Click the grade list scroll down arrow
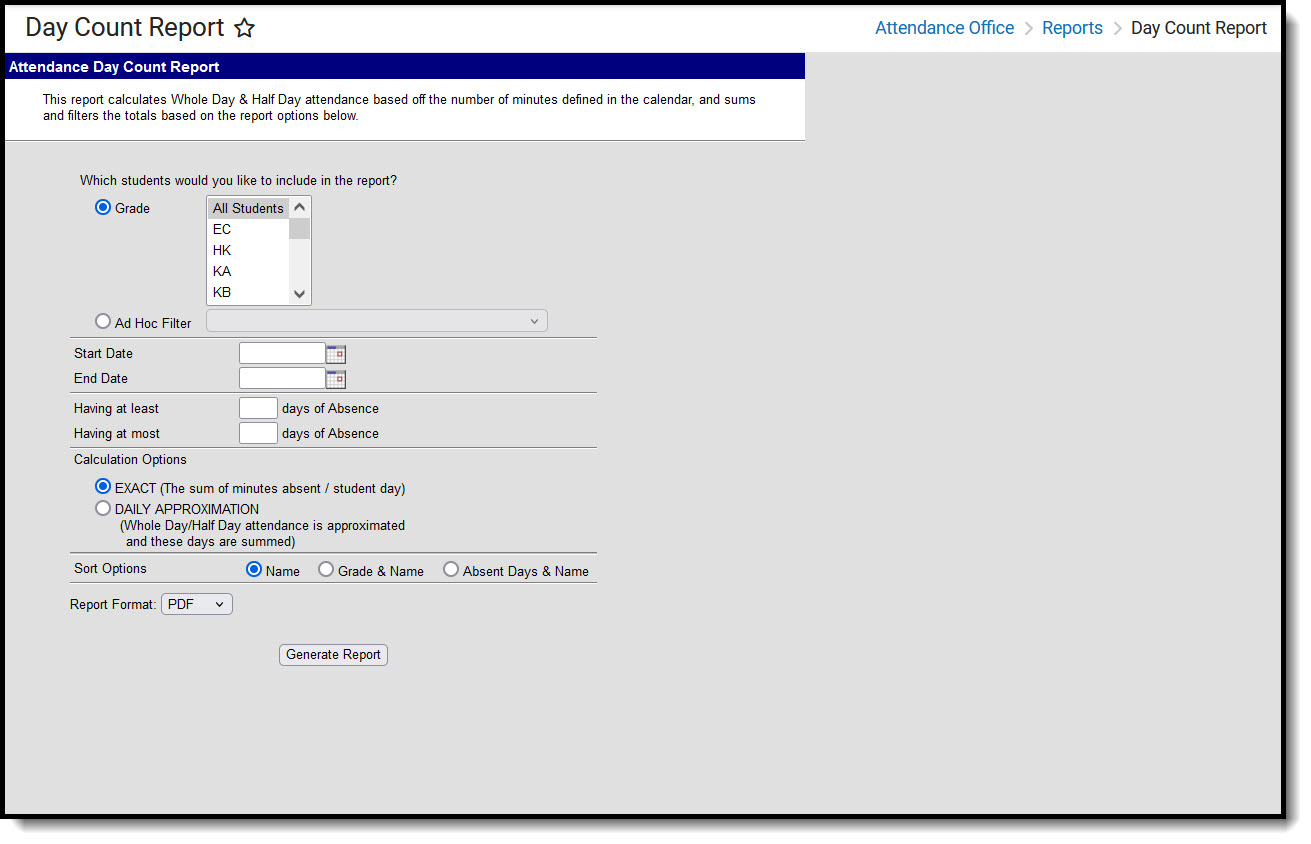Image resolution: width=1311 pixels, height=844 pixels. [x=299, y=294]
